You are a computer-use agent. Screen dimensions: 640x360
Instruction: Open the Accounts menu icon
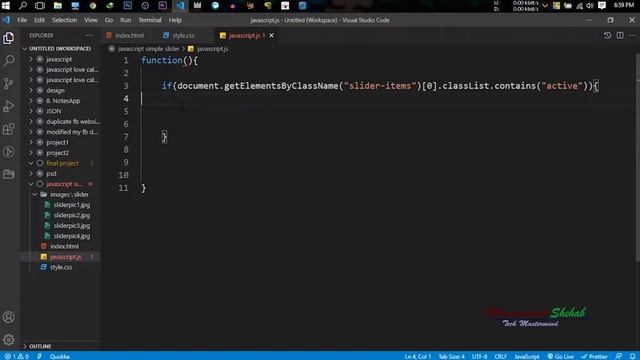pos(9,317)
